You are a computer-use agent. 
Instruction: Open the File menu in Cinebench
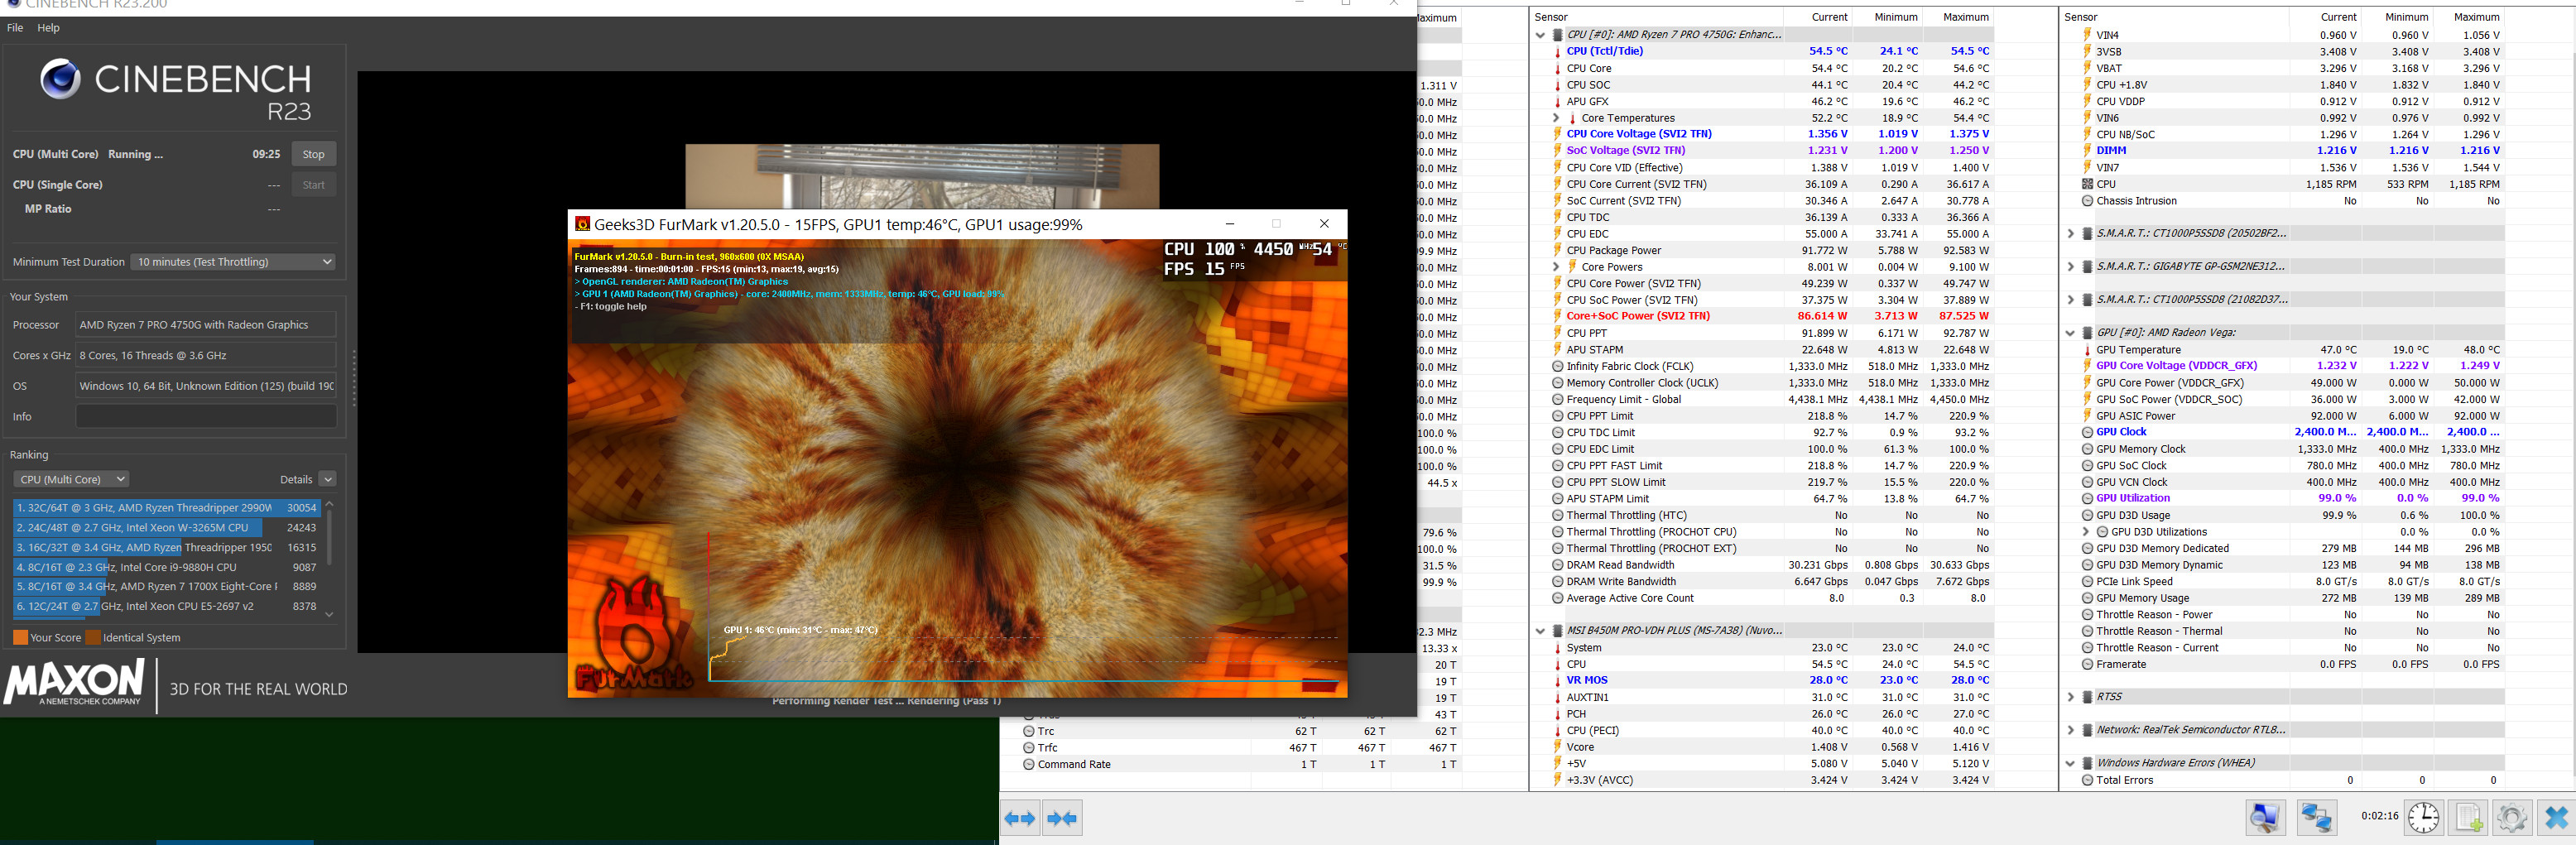click(x=15, y=28)
